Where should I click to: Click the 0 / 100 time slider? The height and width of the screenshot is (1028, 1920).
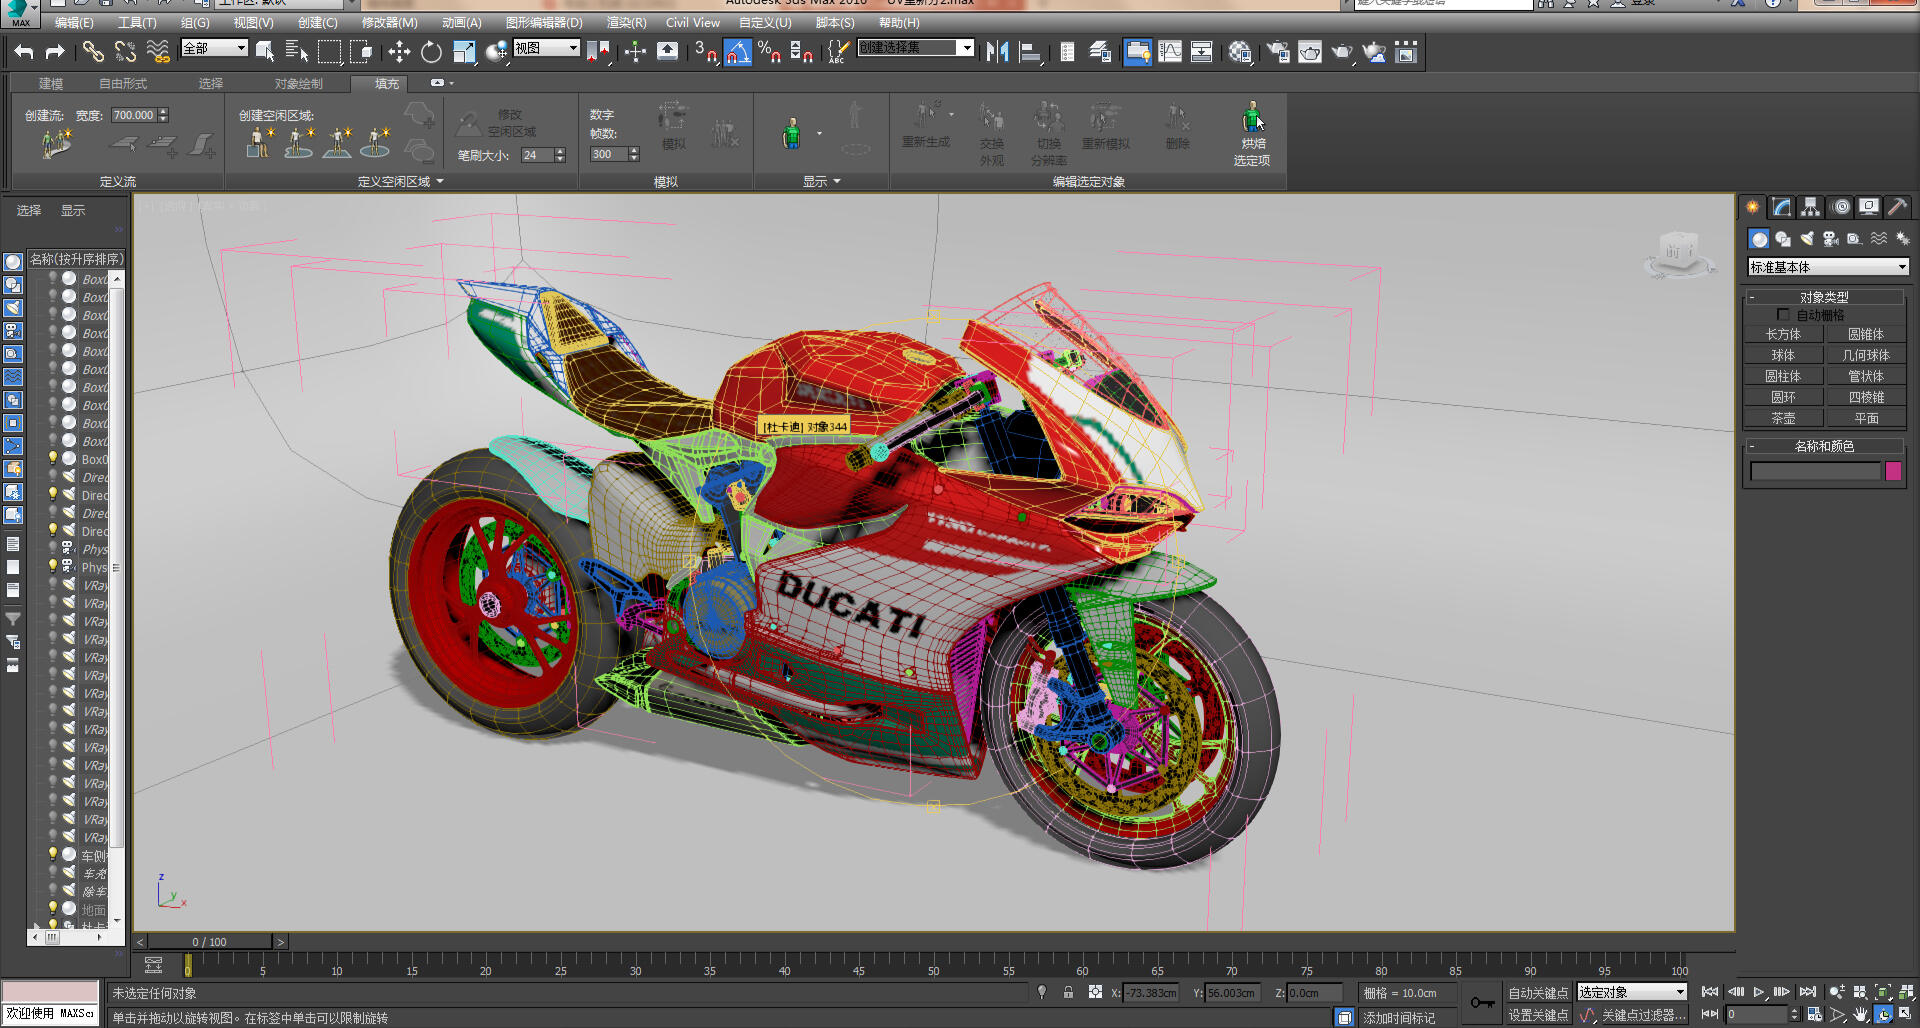[x=210, y=942]
